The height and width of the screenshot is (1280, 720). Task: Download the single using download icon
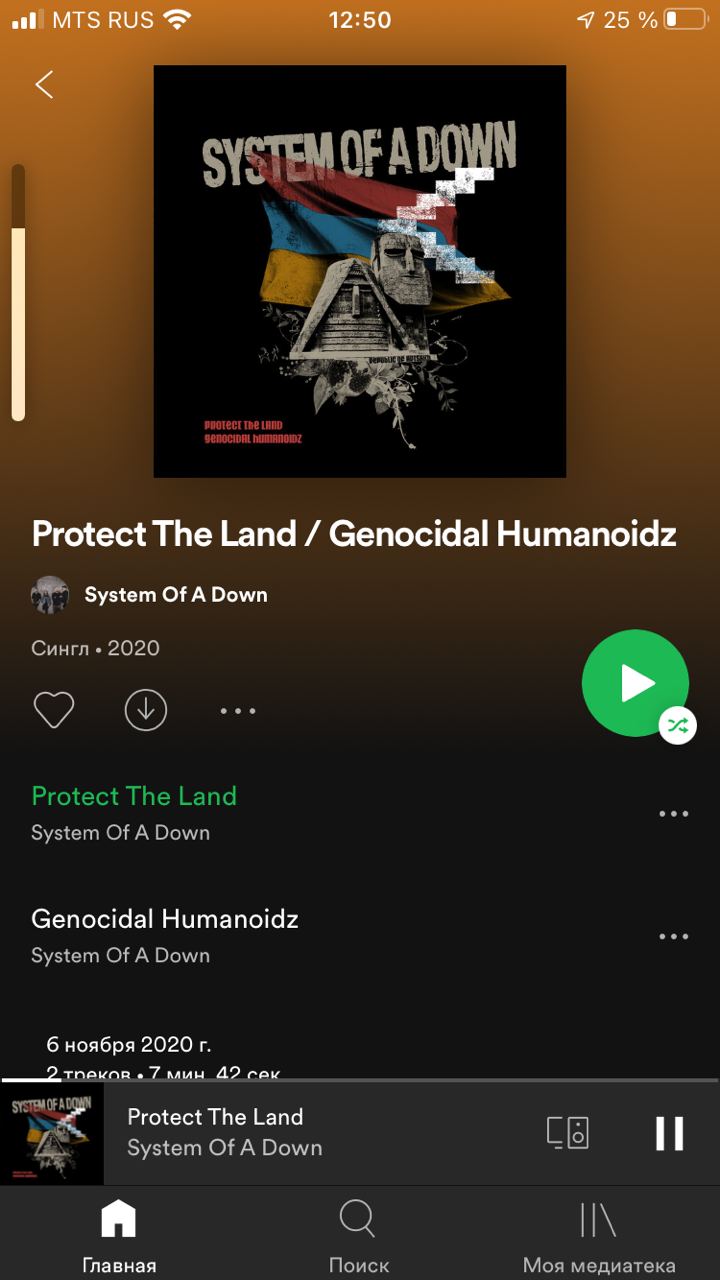146,710
